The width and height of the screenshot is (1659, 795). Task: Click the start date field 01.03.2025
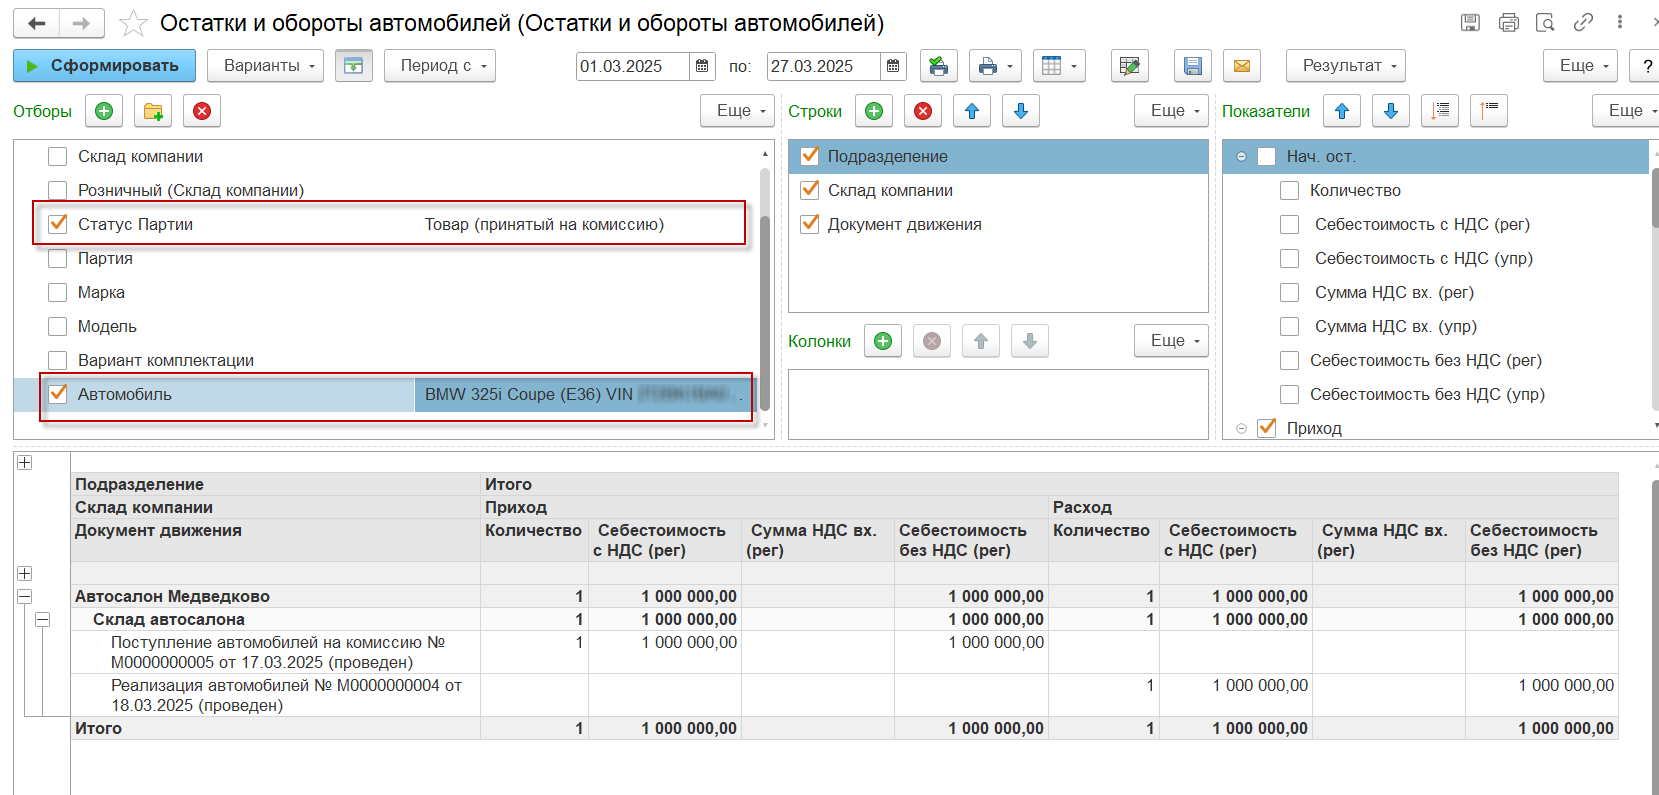point(632,66)
